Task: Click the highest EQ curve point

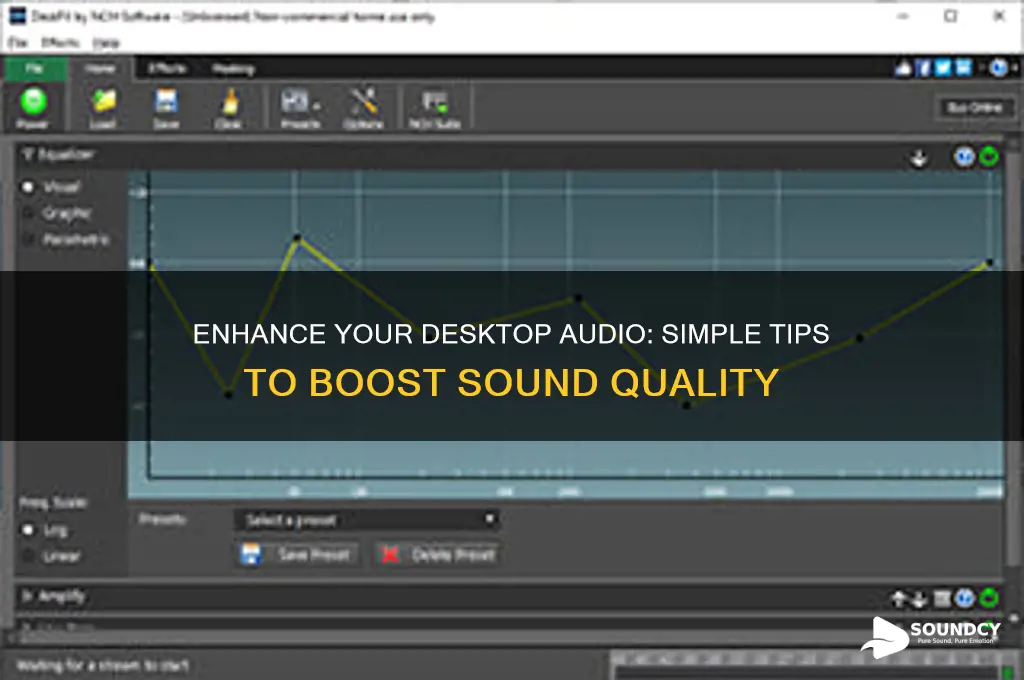Action: coord(297,238)
